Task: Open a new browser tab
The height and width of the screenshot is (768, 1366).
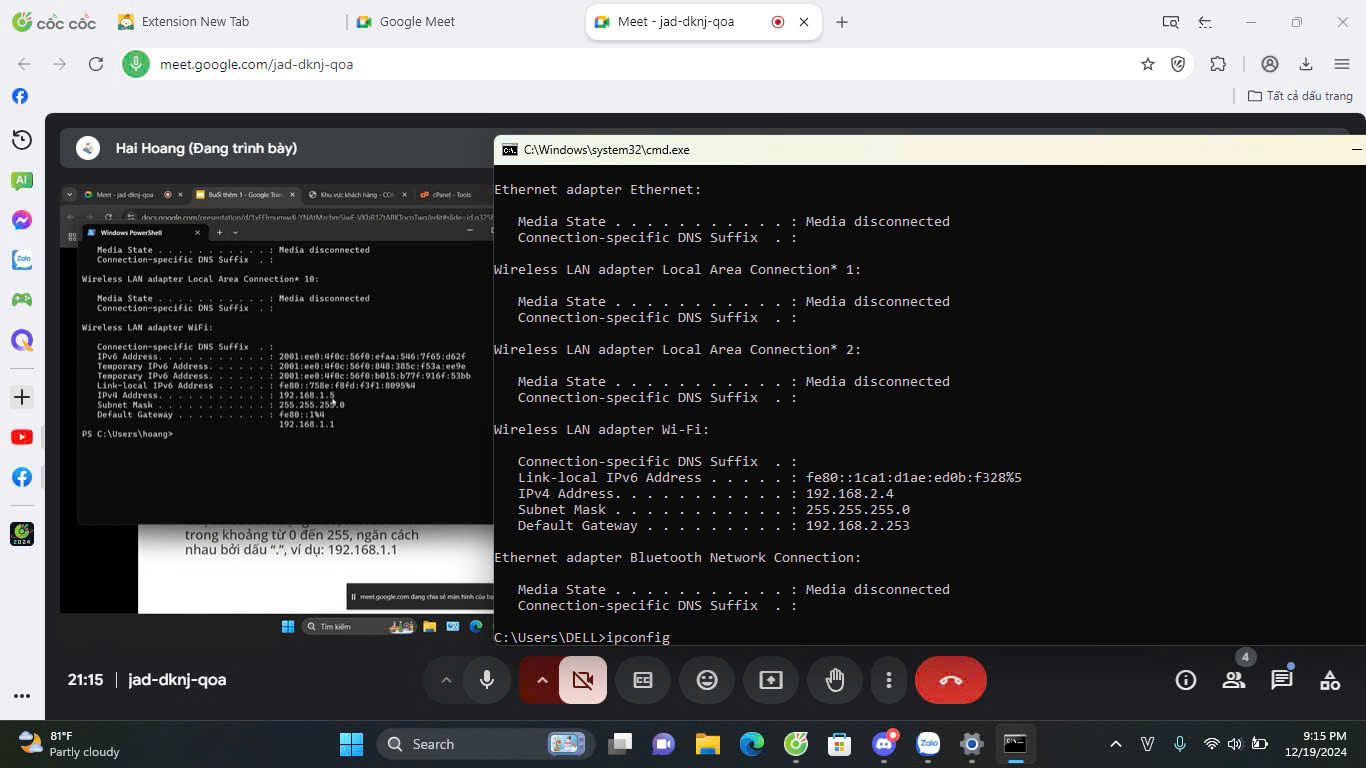Action: (x=842, y=22)
